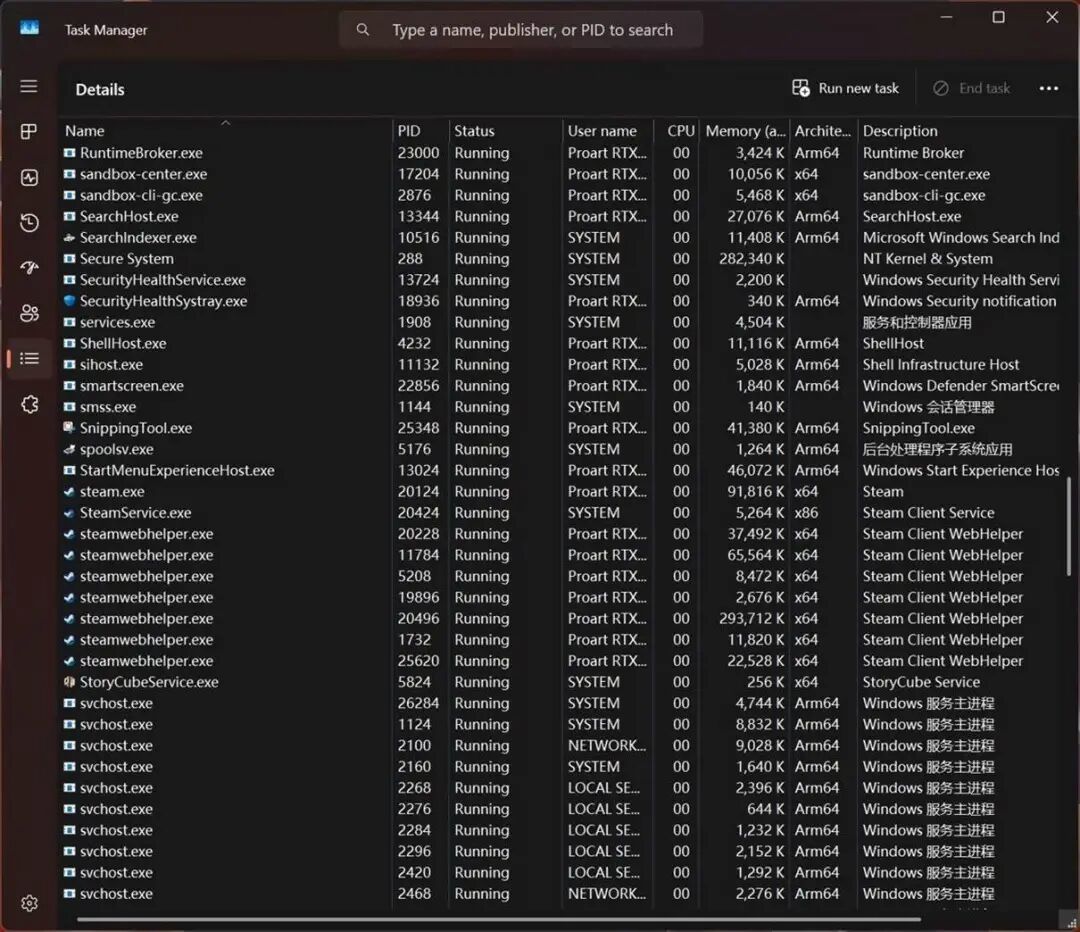Open the Performance page icon
The height and width of the screenshot is (932, 1080).
tap(29, 178)
